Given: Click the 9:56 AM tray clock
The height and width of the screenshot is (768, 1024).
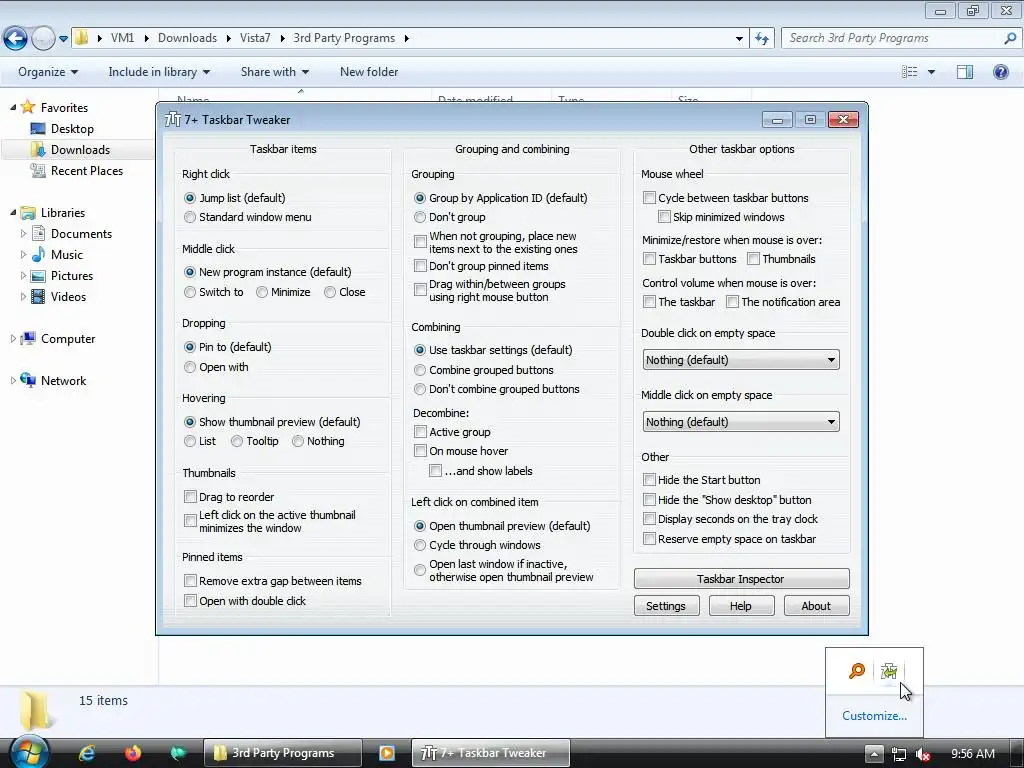Looking at the screenshot, I should (973, 754).
